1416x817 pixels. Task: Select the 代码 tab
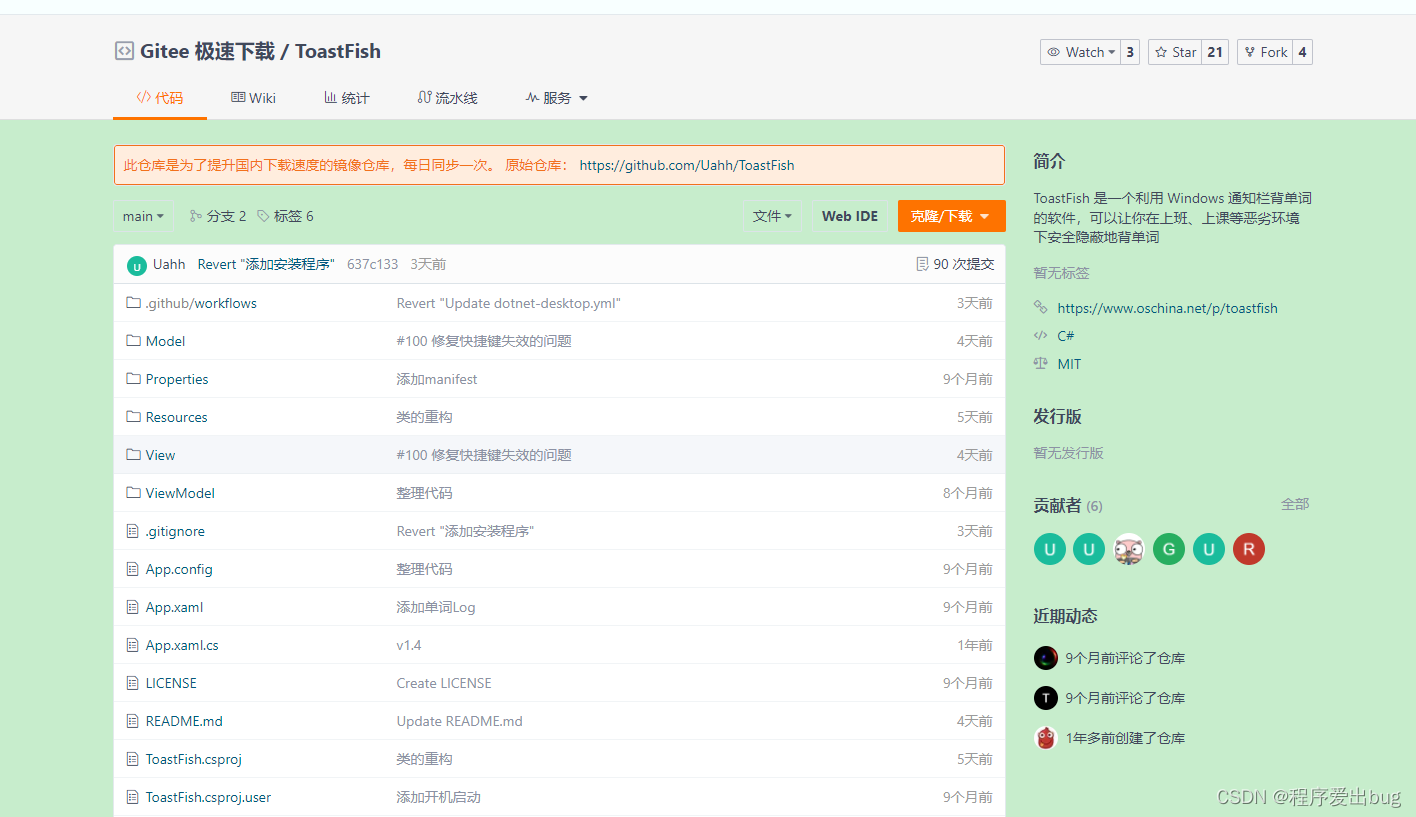click(x=160, y=97)
